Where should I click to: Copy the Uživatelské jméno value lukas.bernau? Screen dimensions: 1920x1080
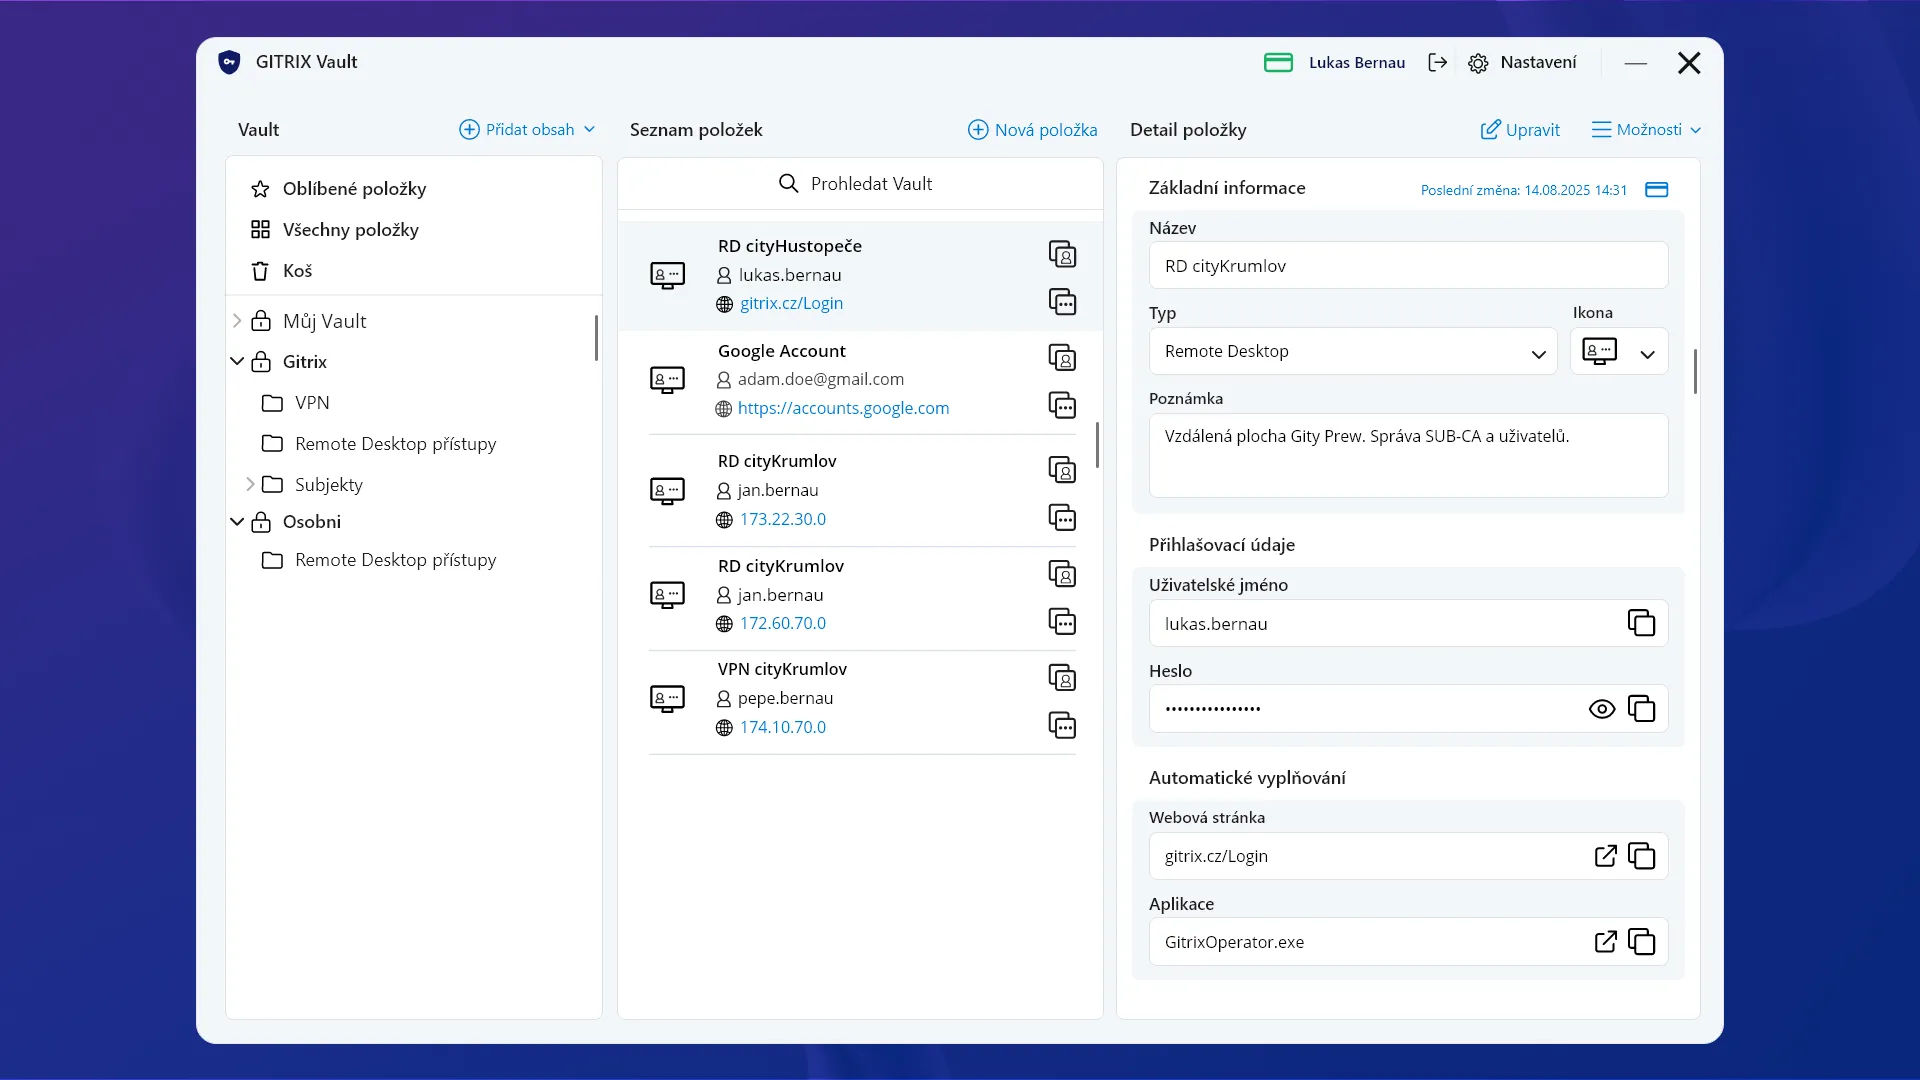point(1642,622)
